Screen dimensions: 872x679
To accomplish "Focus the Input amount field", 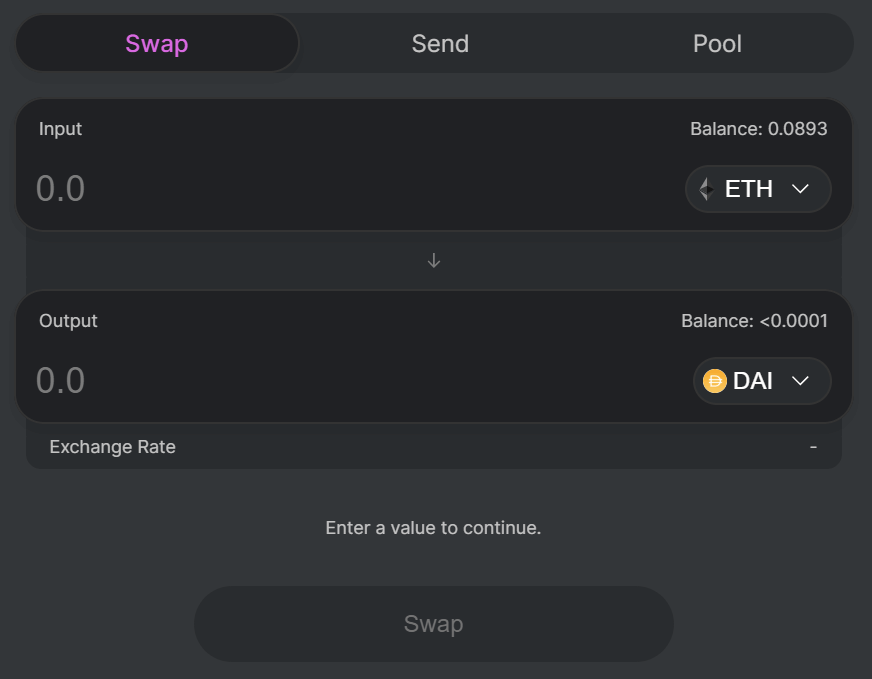I will click(300, 189).
